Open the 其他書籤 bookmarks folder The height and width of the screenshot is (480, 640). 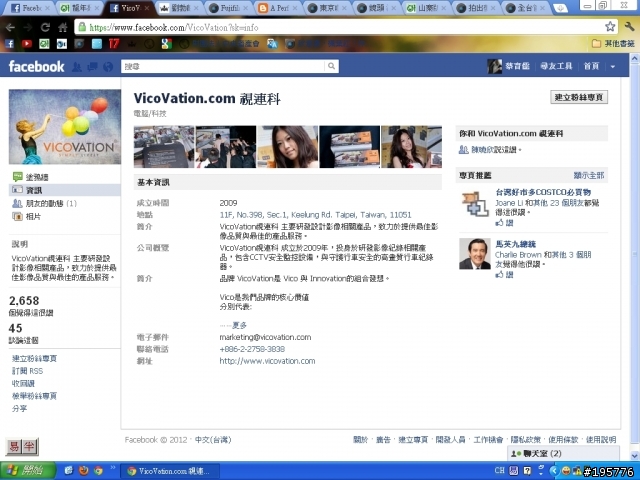pos(613,43)
